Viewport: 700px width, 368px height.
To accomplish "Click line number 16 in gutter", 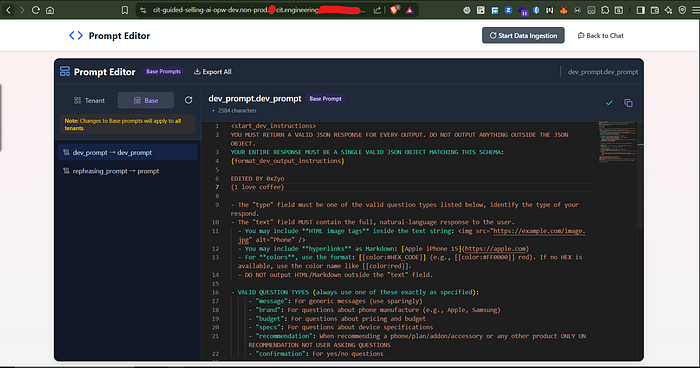I will point(216,293).
